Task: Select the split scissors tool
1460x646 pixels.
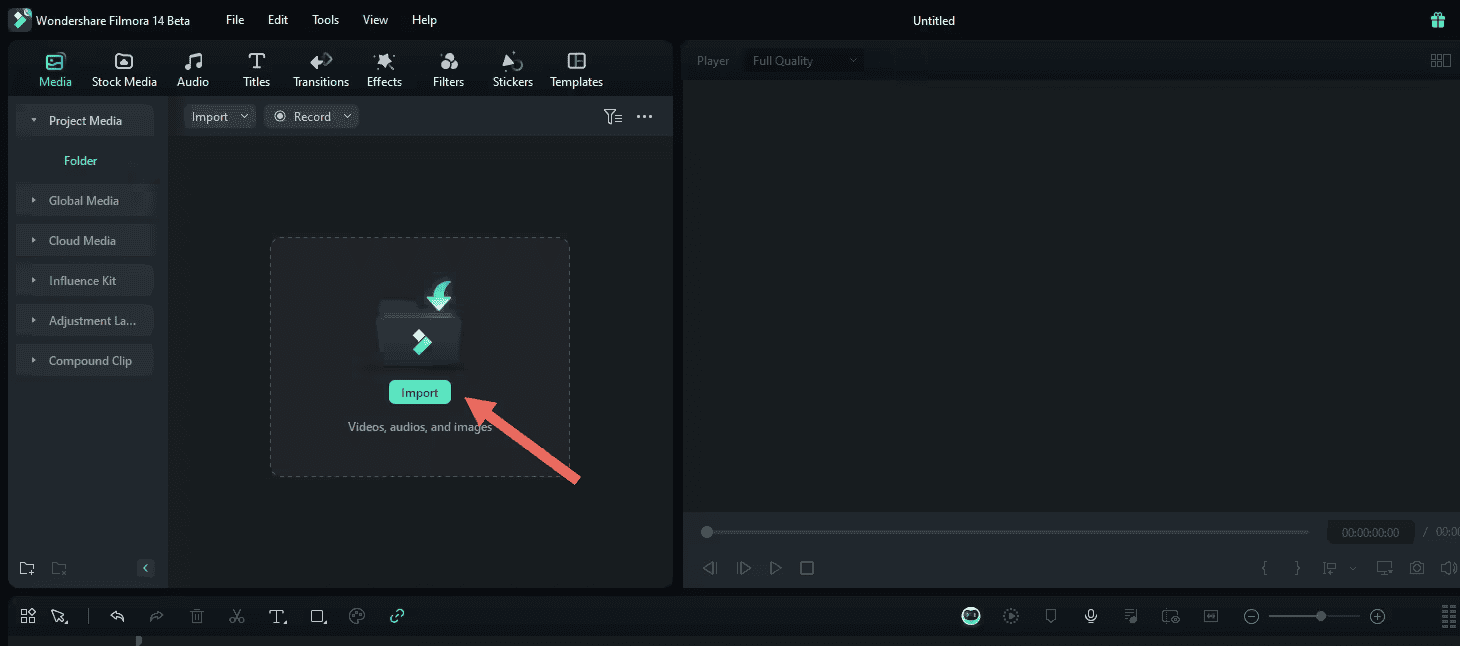Action: [x=237, y=616]
